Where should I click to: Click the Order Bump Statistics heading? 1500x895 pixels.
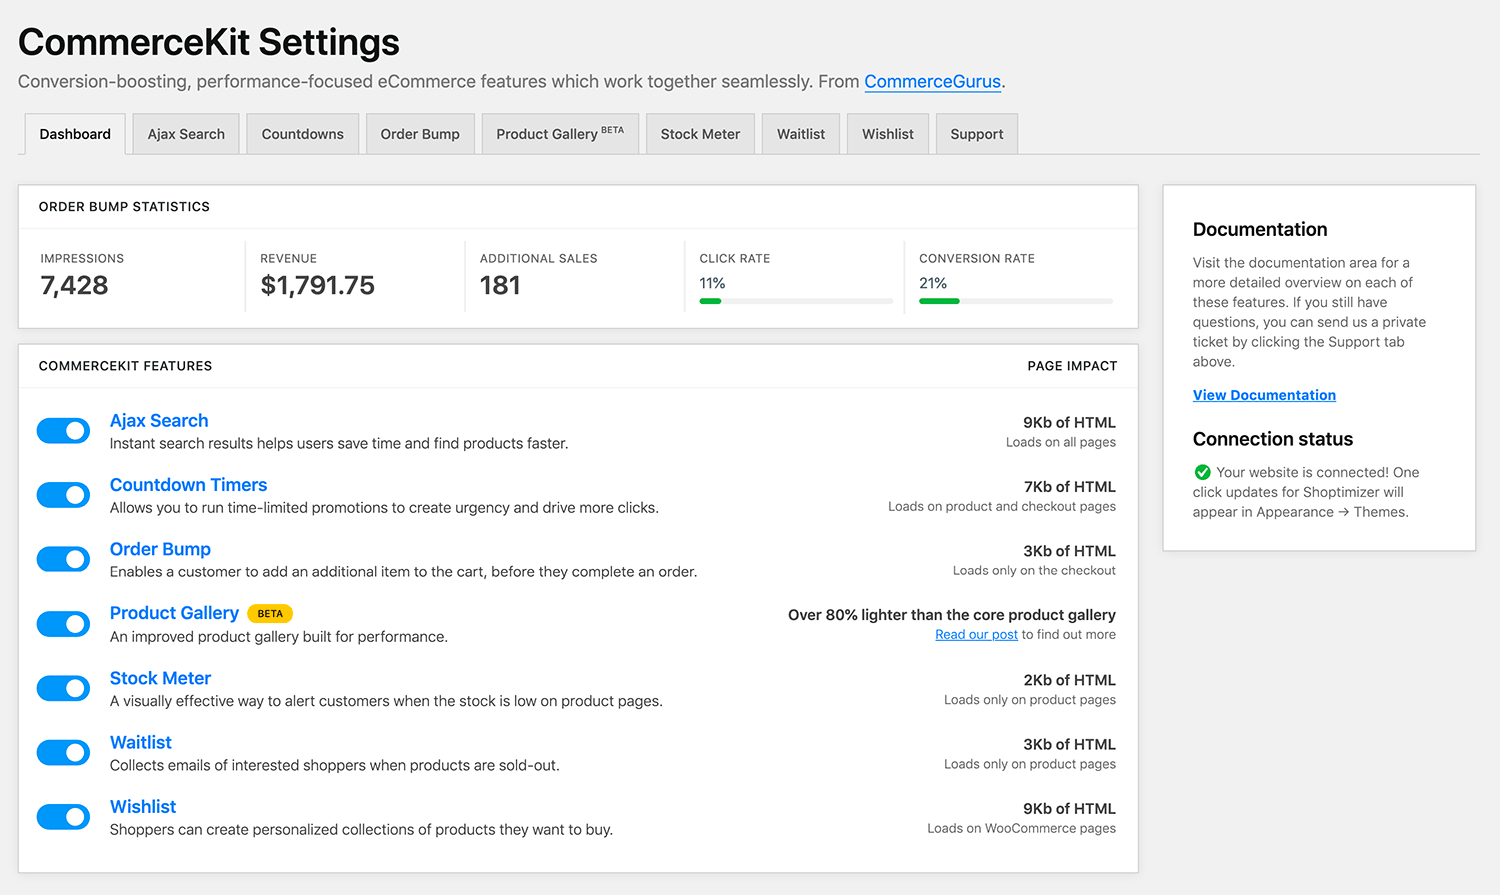click(x=124, y=207)
